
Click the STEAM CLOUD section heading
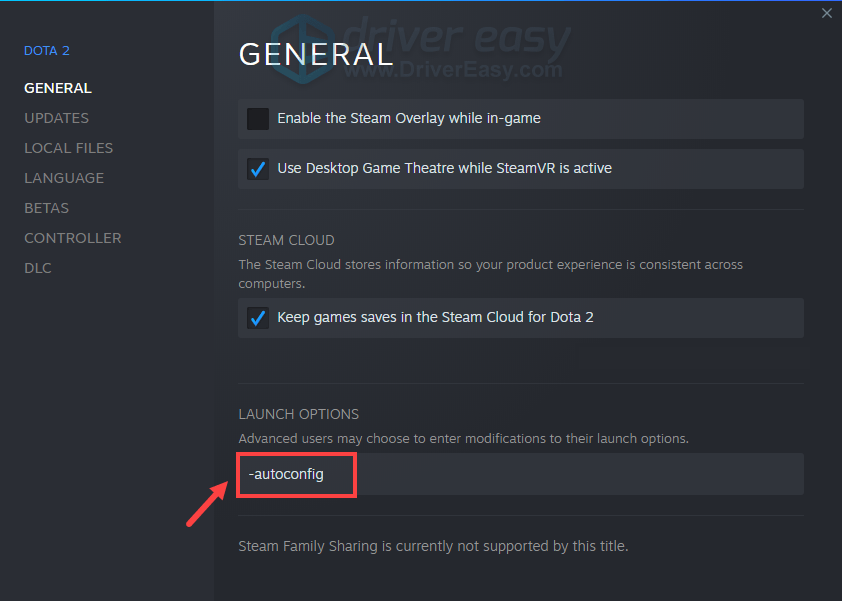click(x=286, y=240)
